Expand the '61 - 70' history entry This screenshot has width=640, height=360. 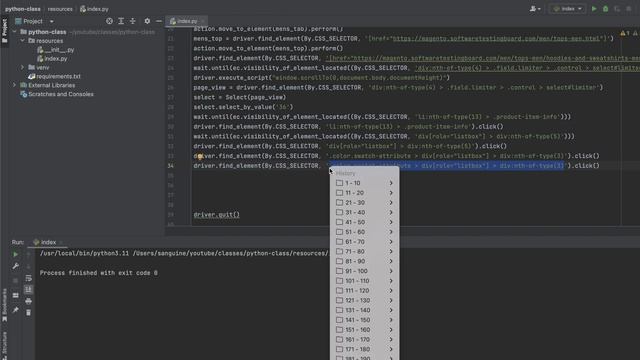click(364, 242)
